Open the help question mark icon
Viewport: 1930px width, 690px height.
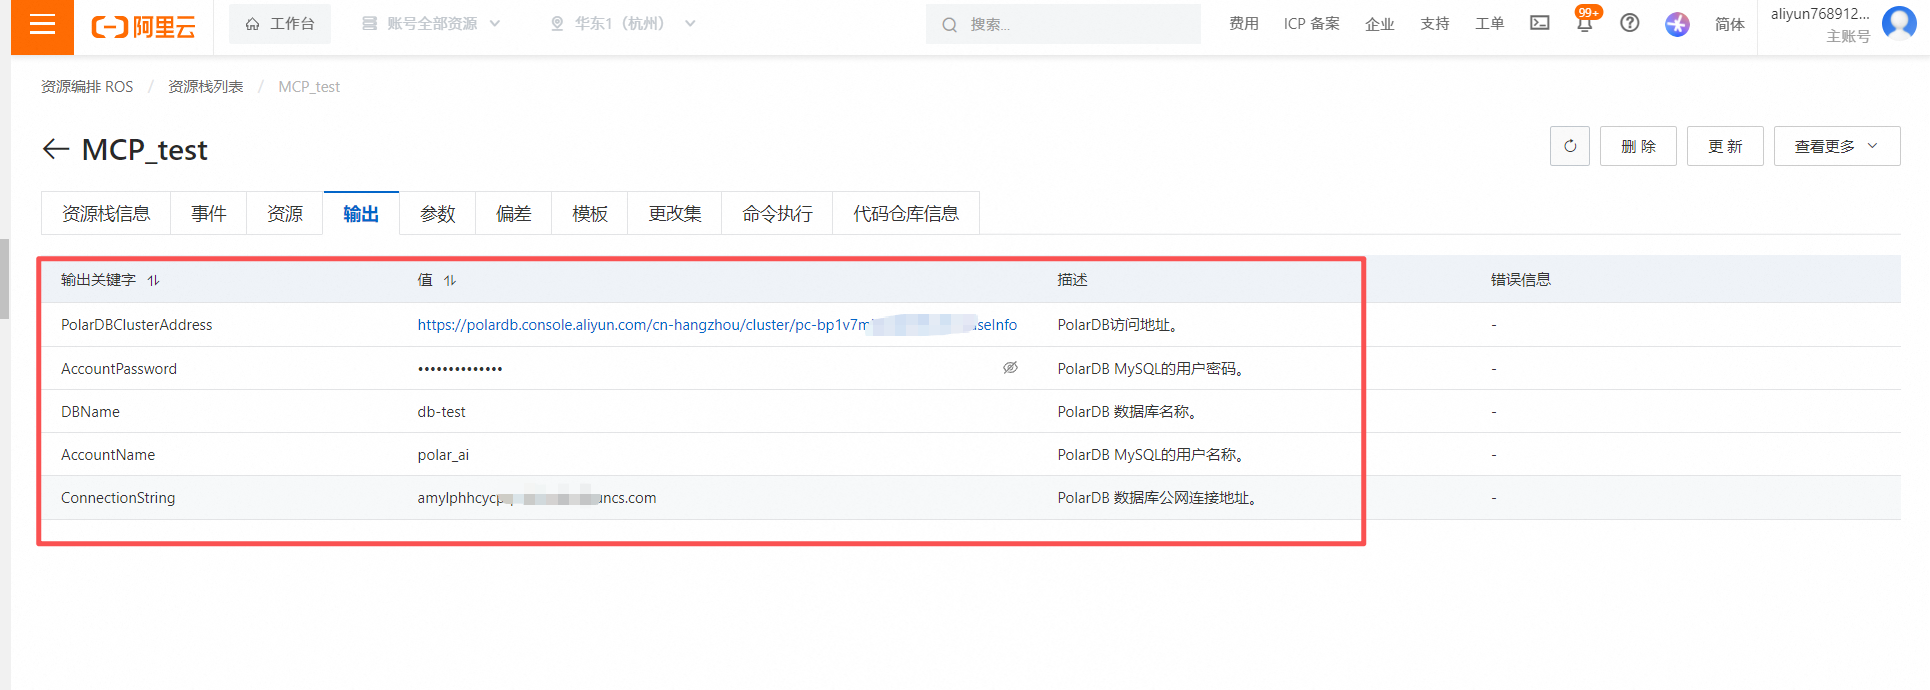(1630, 23)
